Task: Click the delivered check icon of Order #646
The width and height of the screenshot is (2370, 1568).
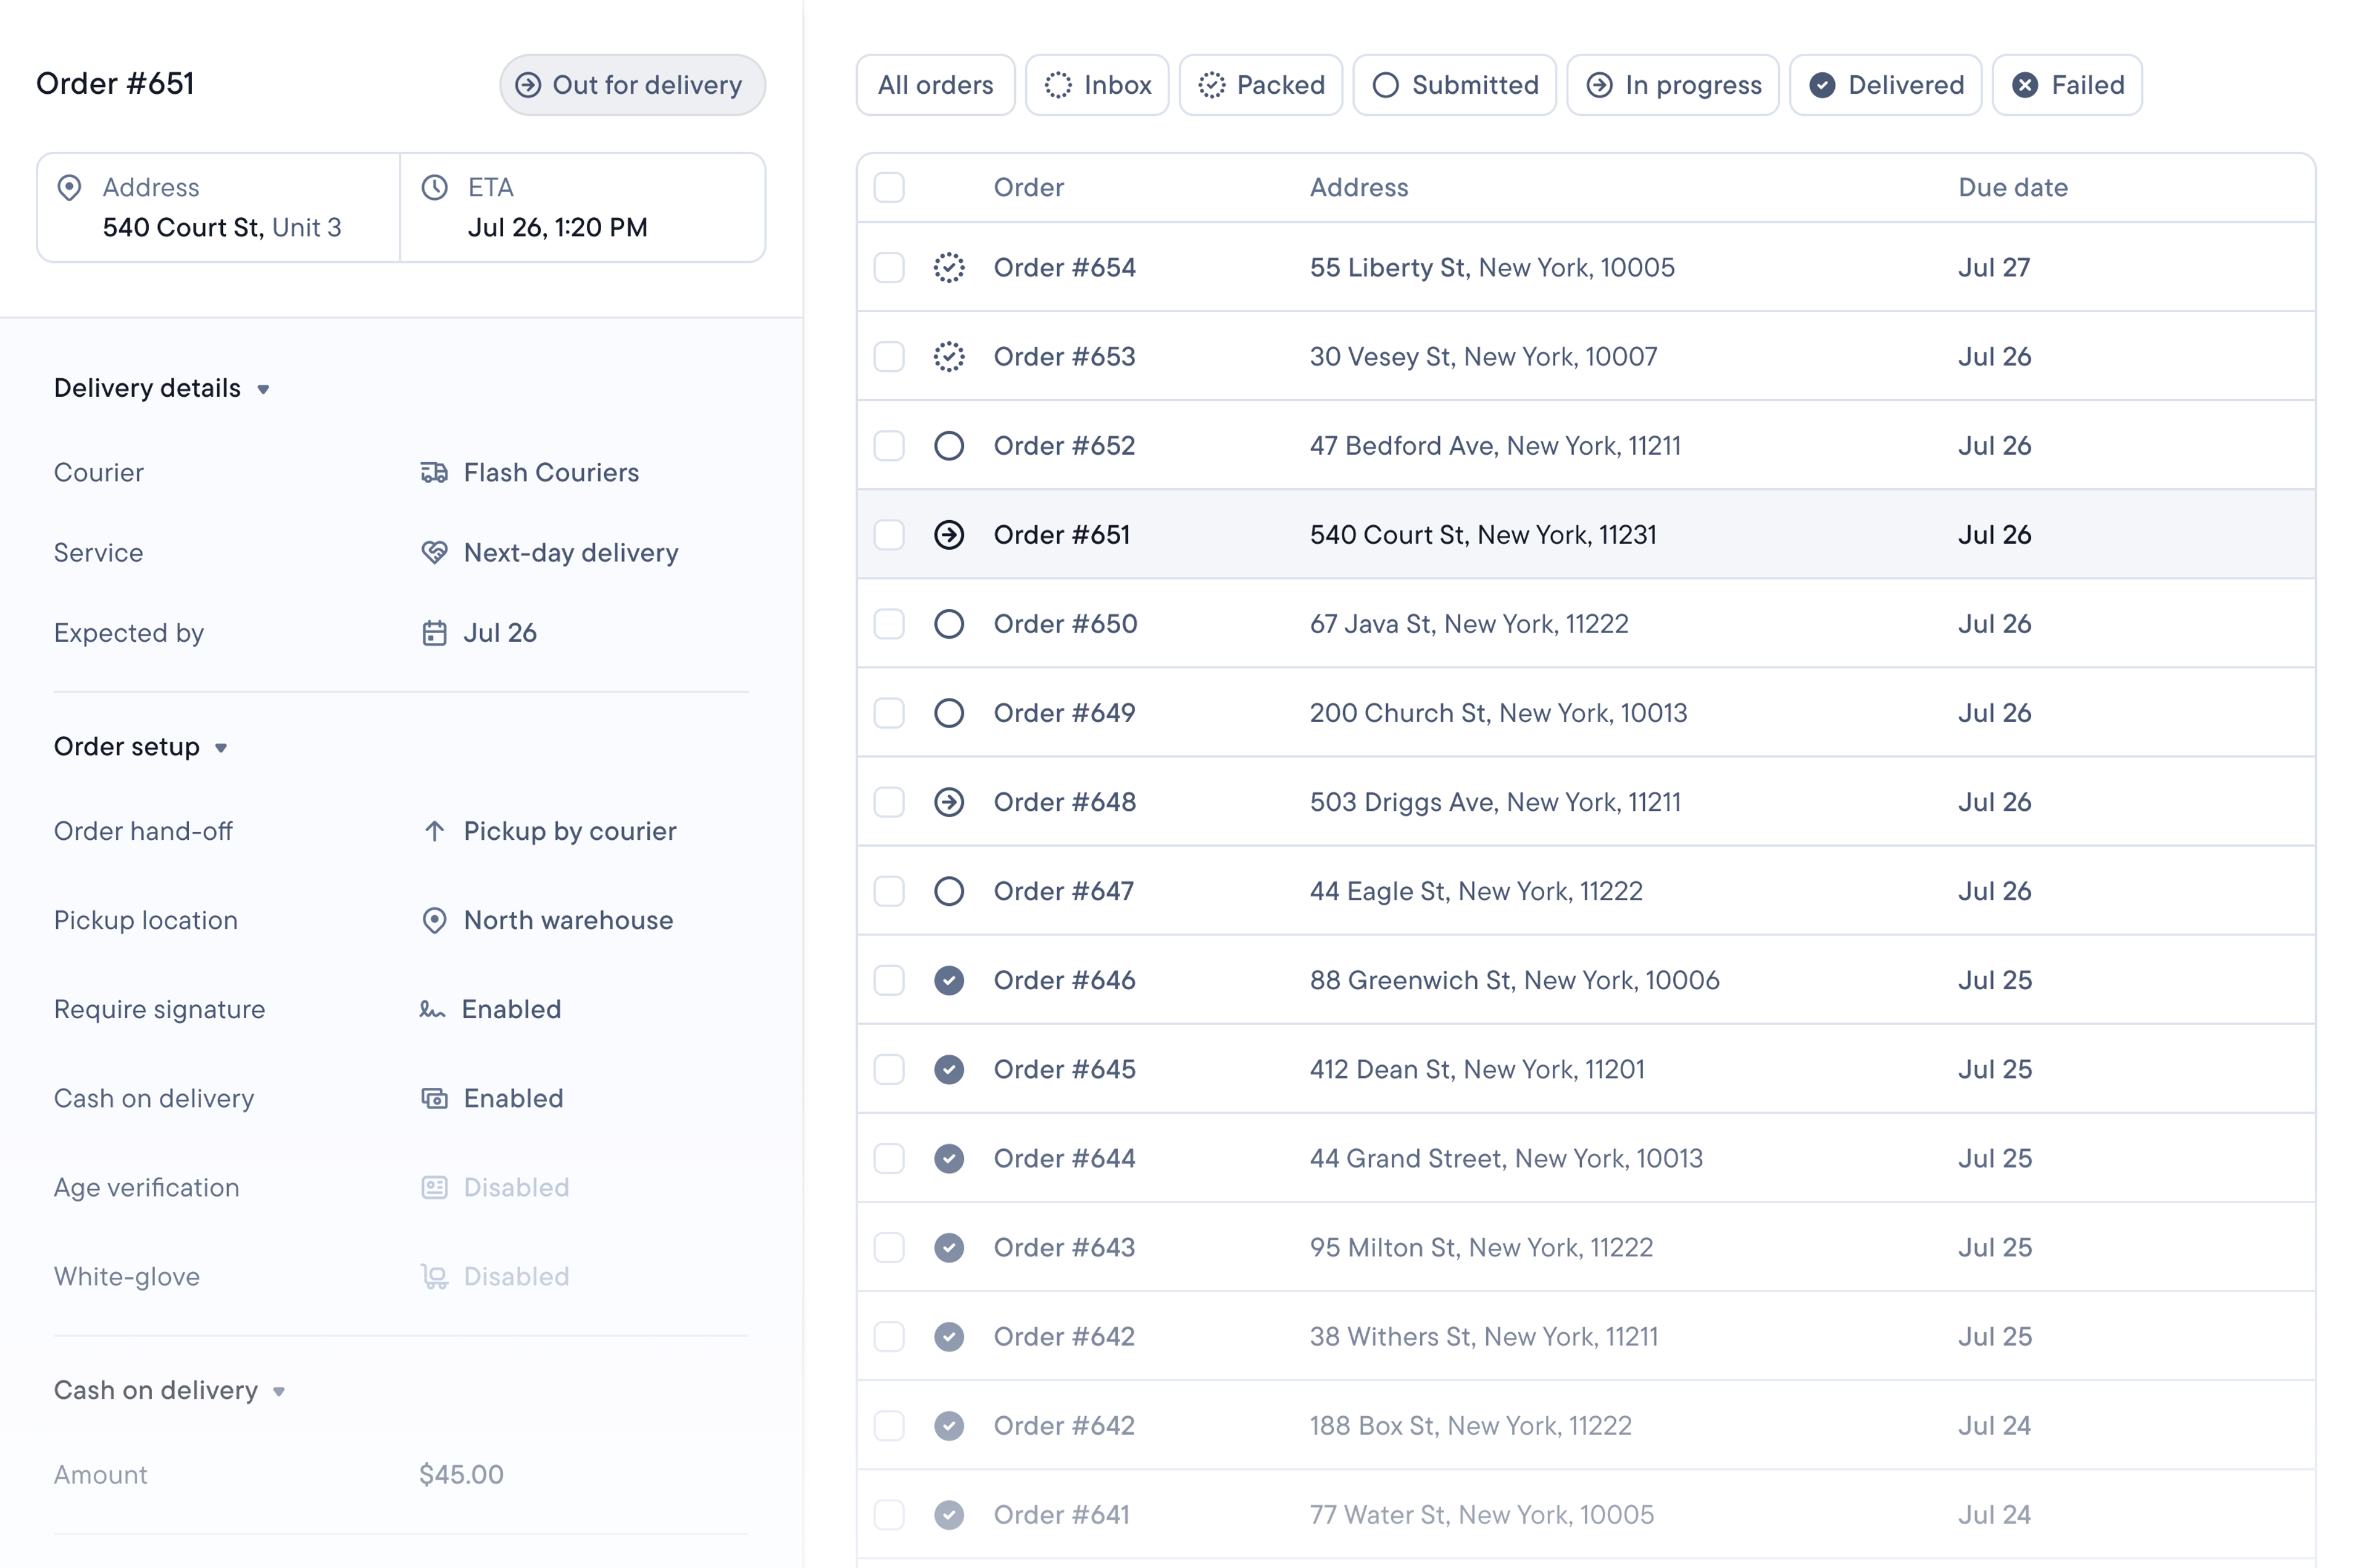Action: 949,980
